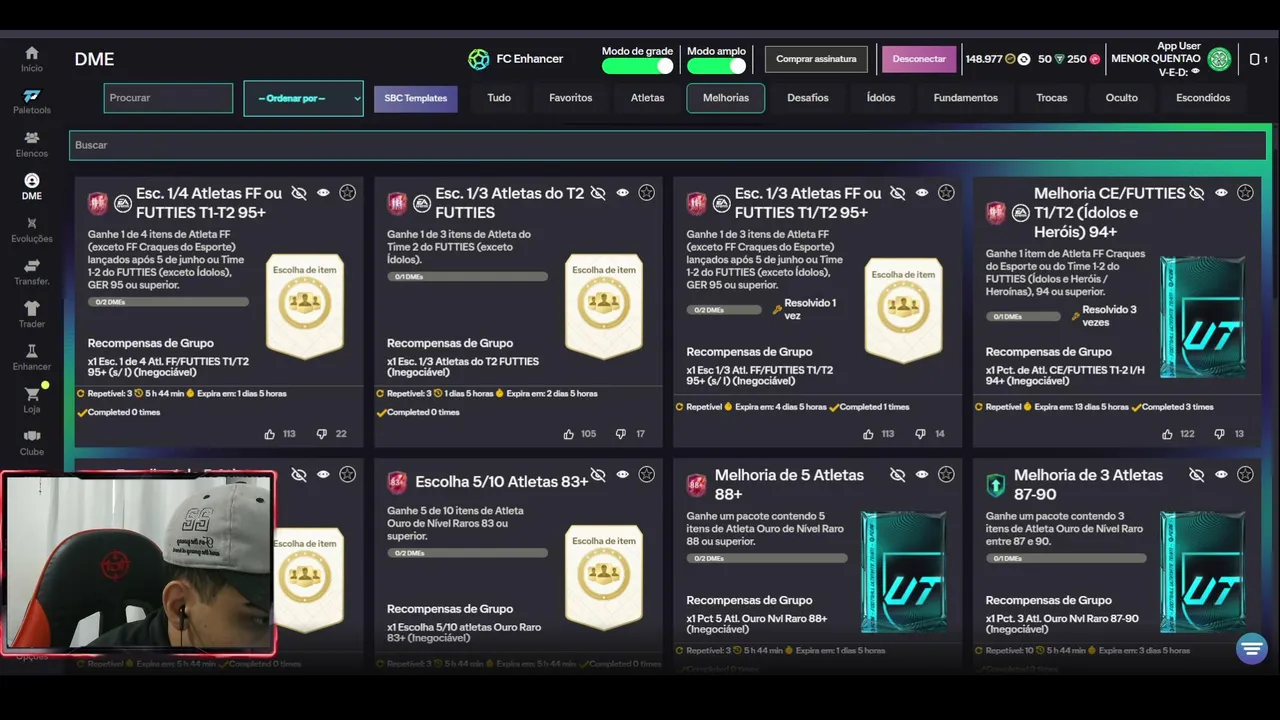Switch to the Tudo tab
Viewport: 1280px width, 720px height.
tap(499, 98)
